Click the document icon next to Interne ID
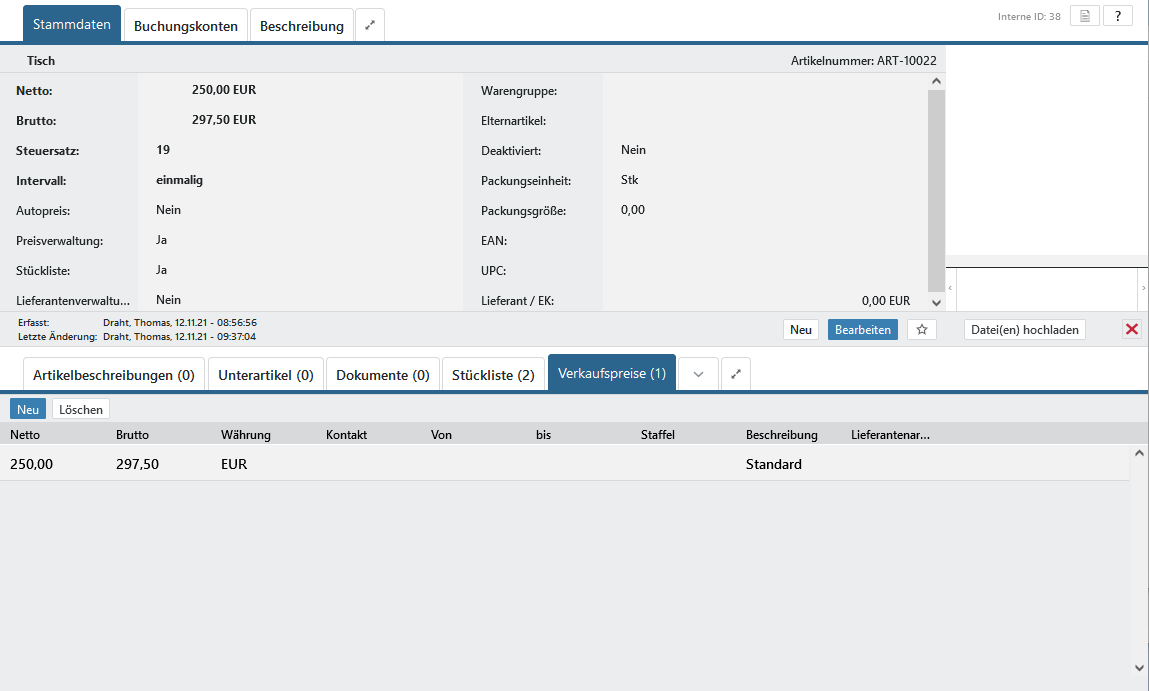Screen dimensions: 1149x691 (x=1085, y=16)
